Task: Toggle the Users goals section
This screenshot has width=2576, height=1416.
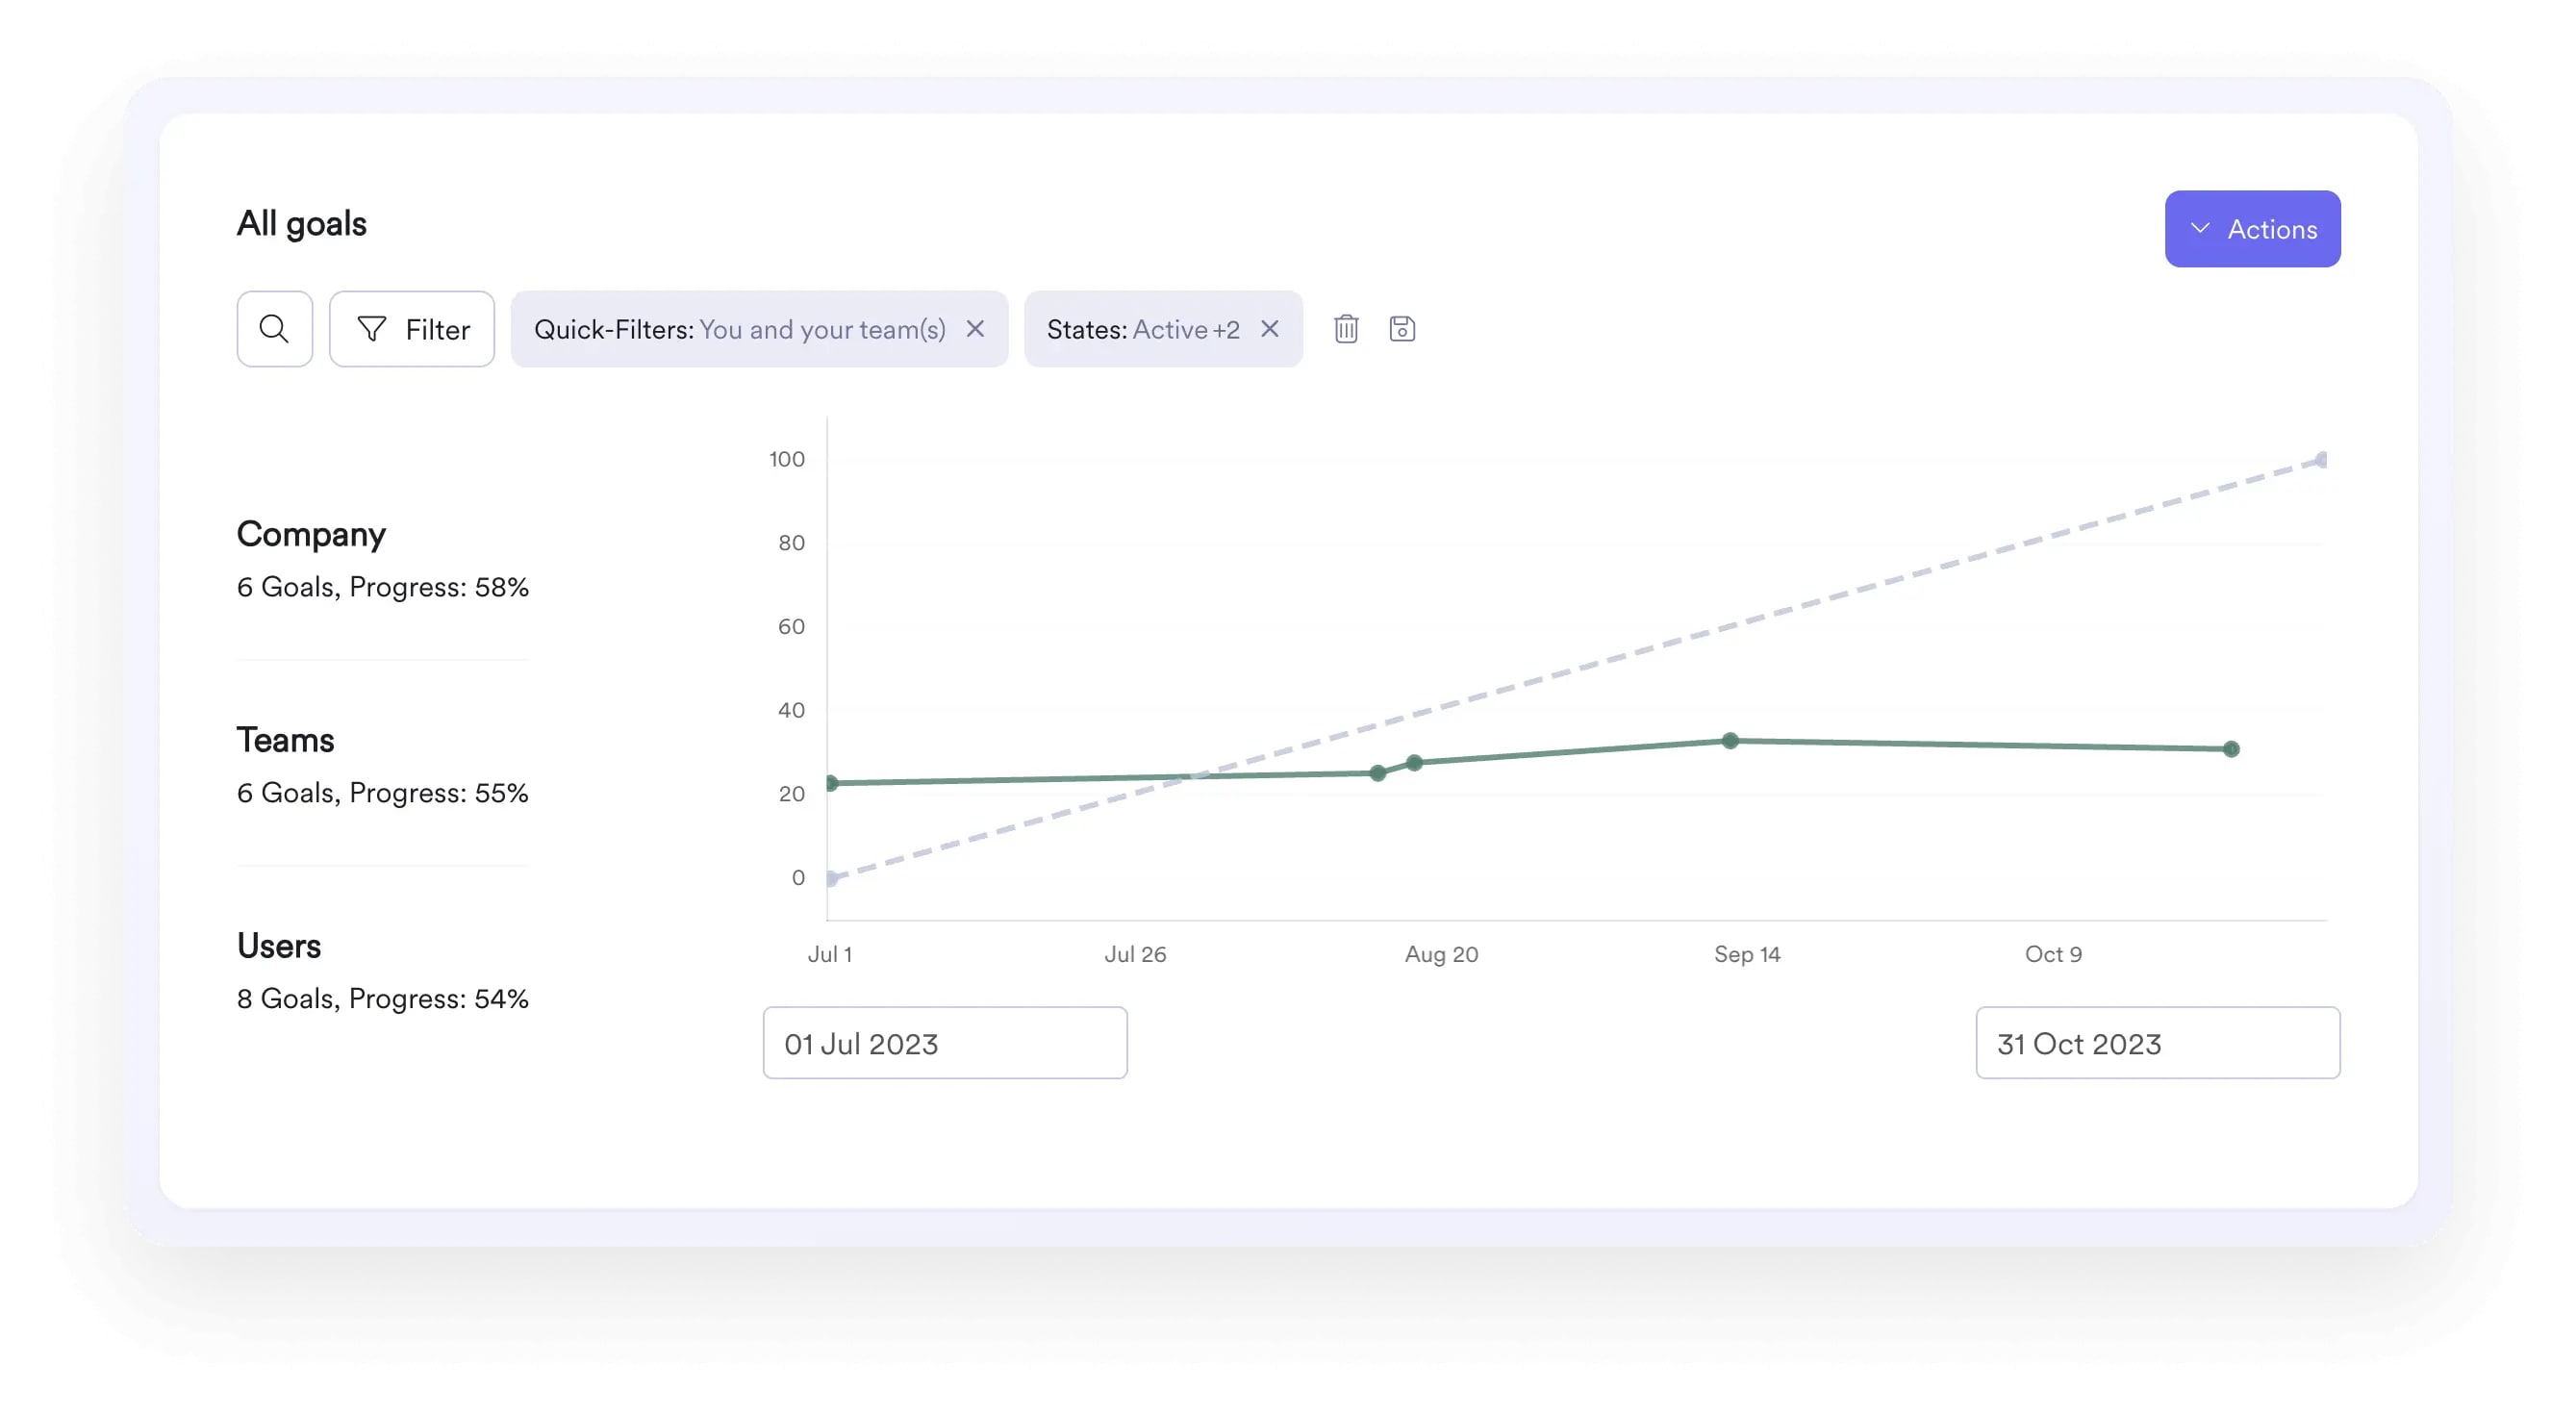Action: click(279, 946)
